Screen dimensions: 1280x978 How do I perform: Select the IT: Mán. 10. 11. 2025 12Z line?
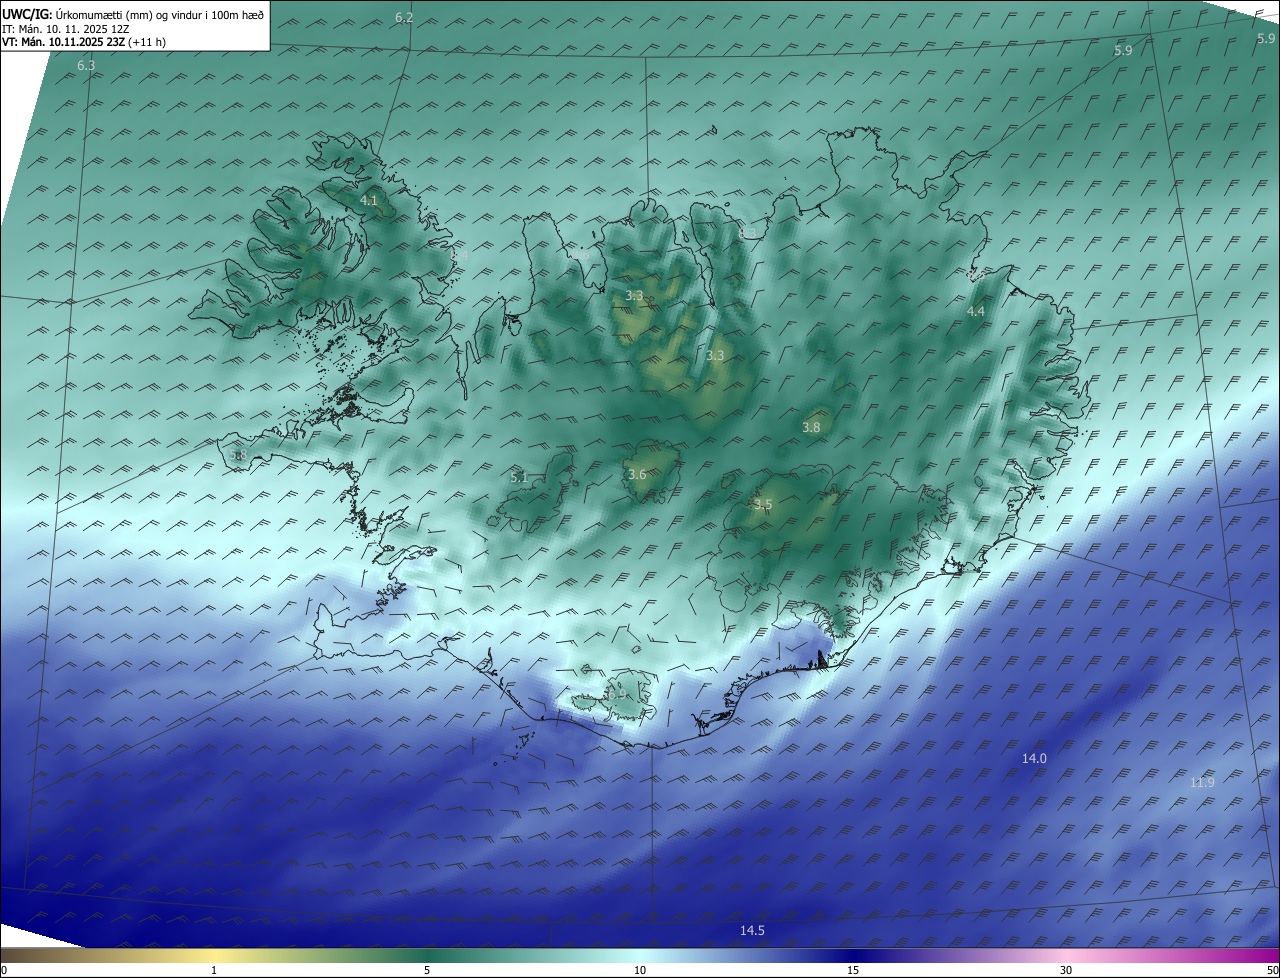click(66, 29)
